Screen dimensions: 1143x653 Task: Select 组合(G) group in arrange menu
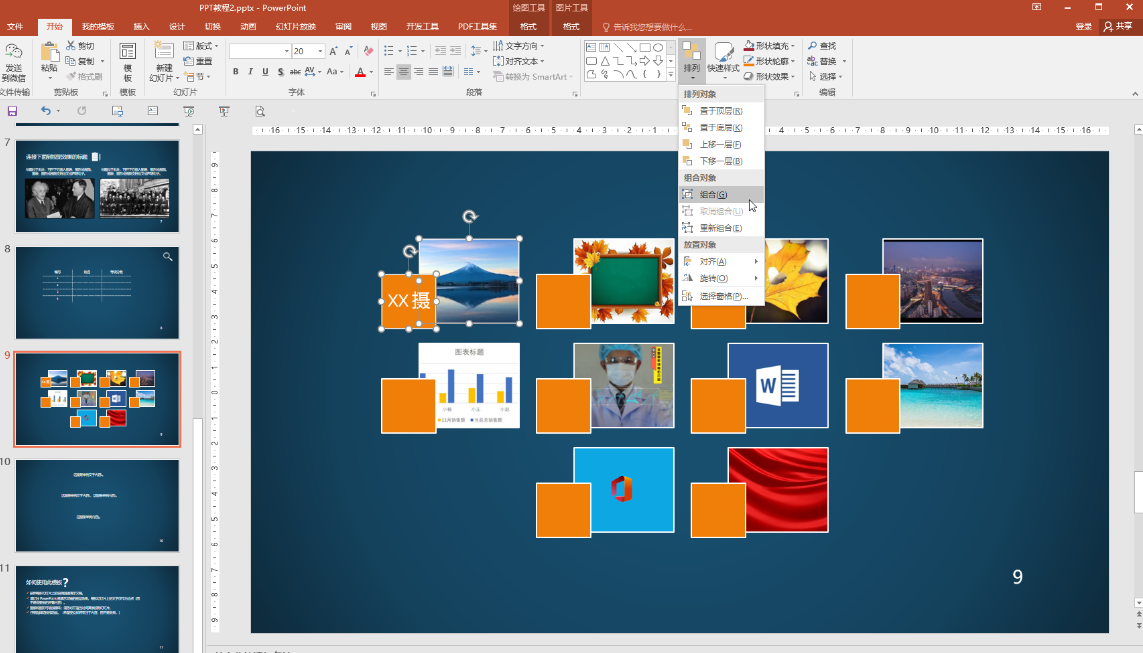click(713, 195)
